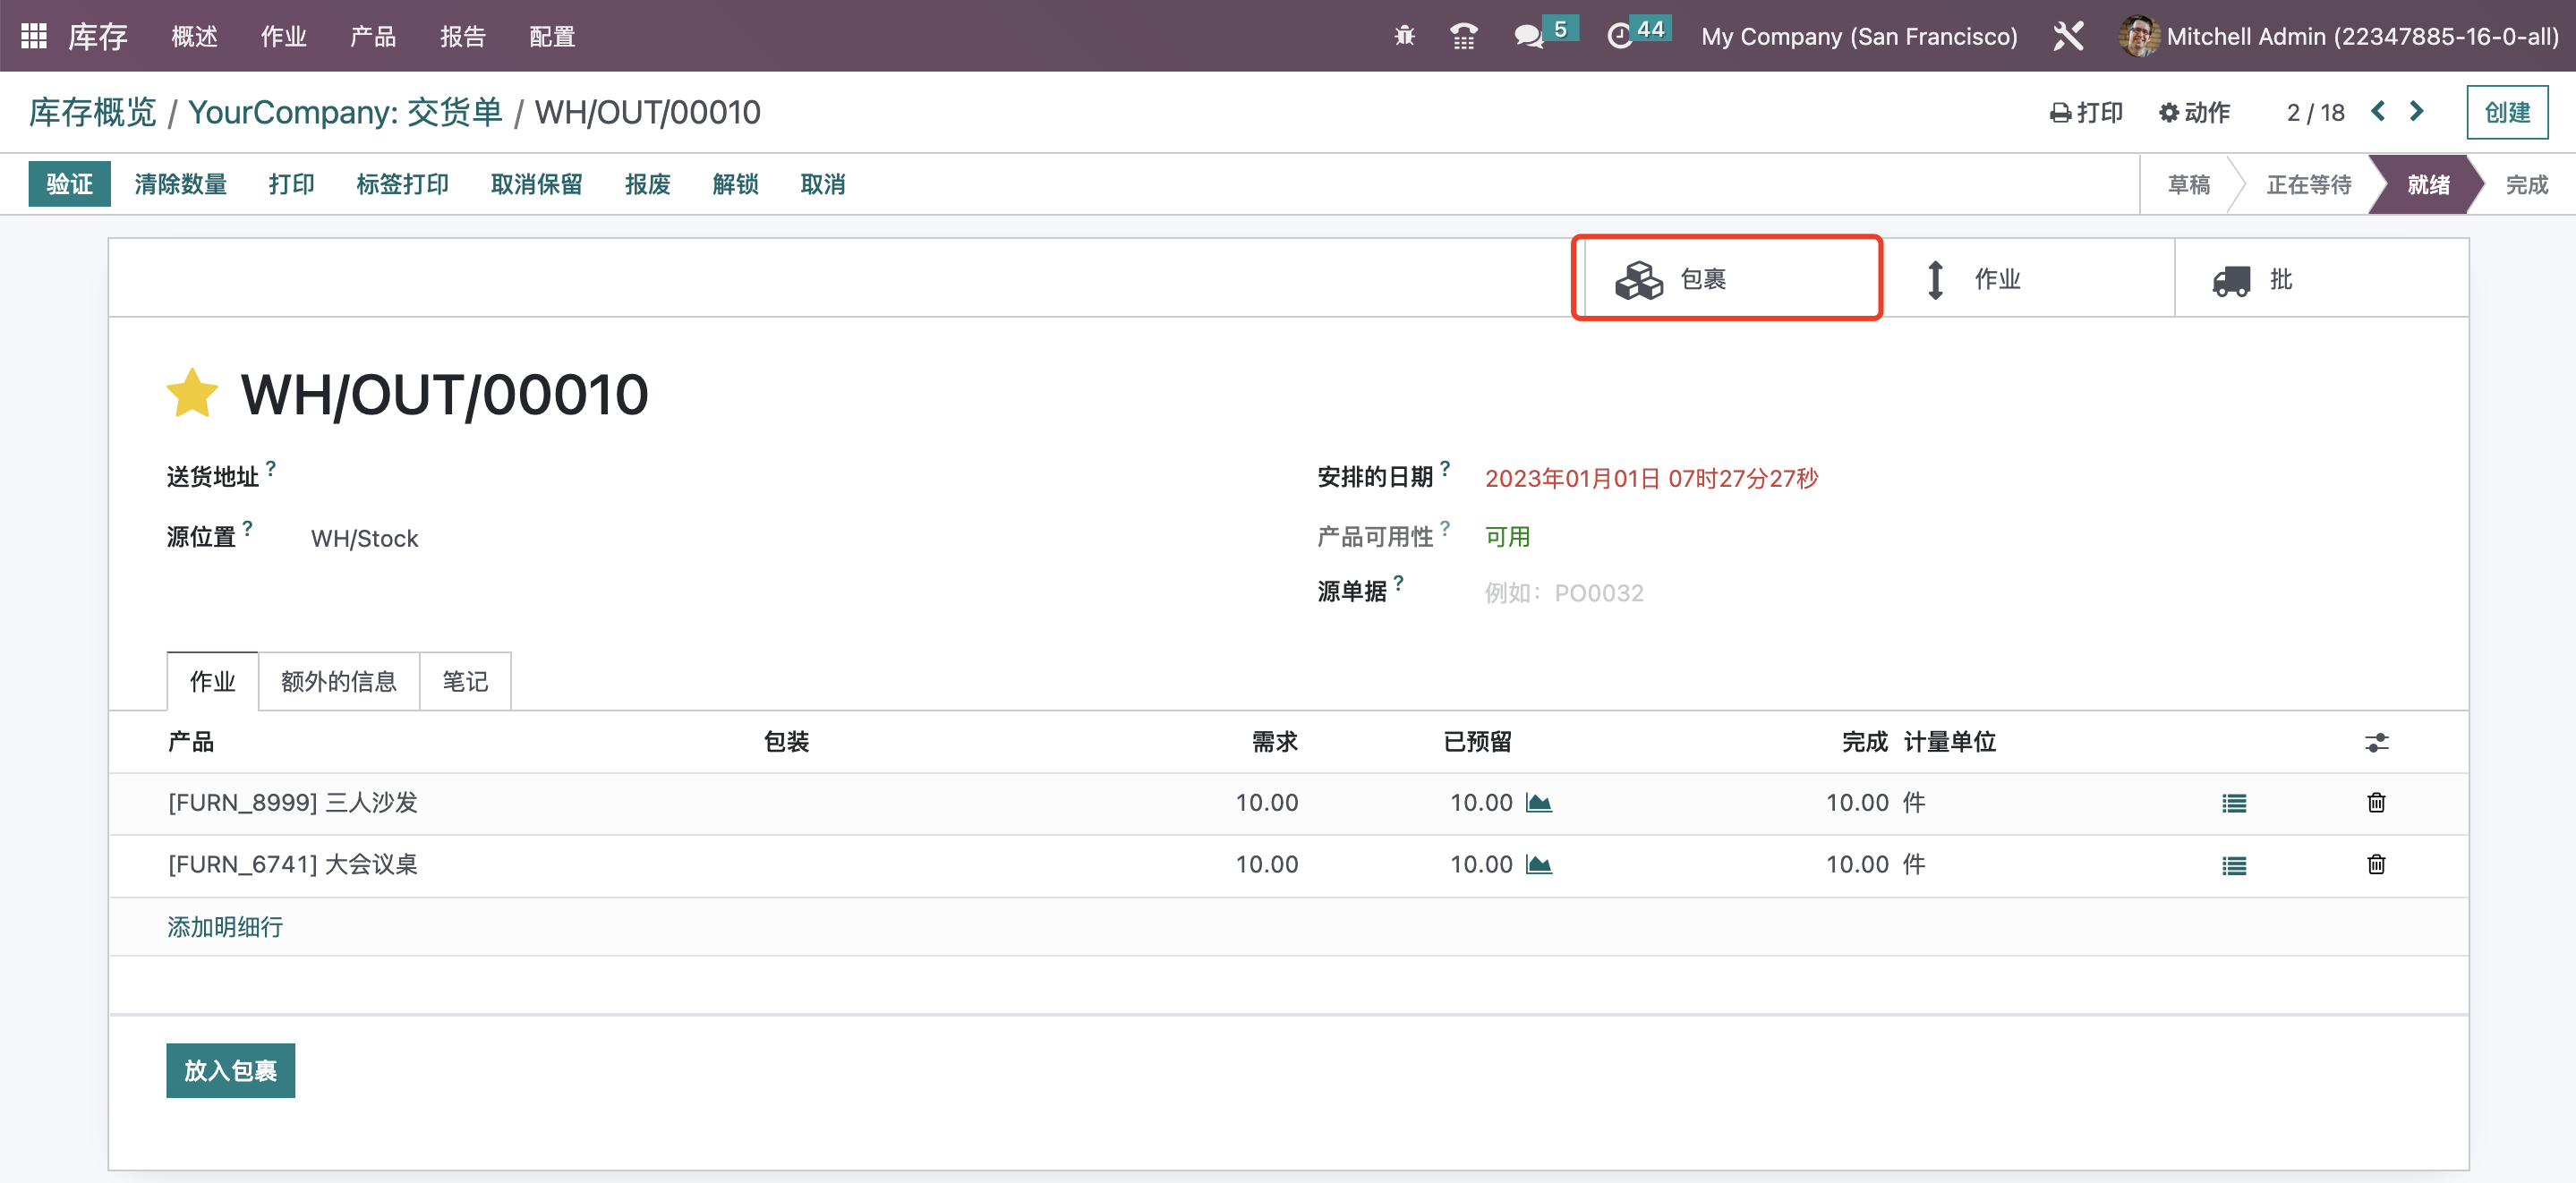
Task: Open activities clock icon with badge 44
Action: click(x=1637, y=34)
